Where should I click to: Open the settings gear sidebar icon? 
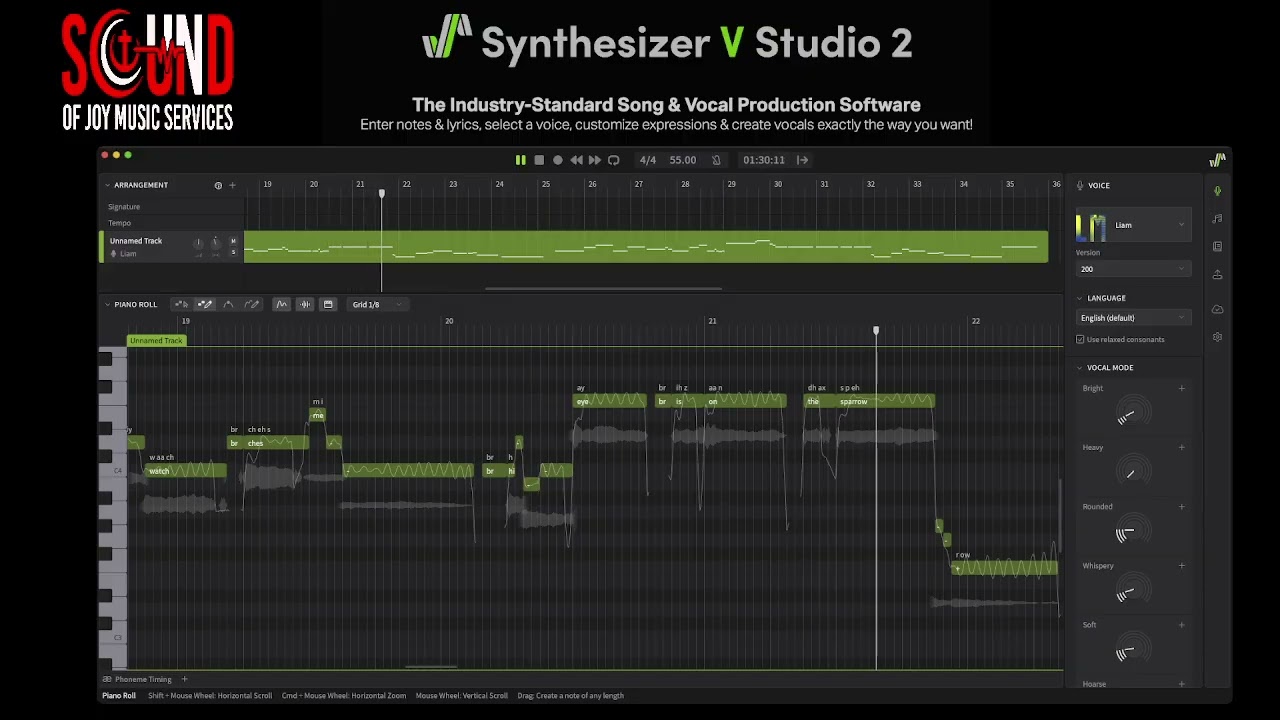[x=1217, y=337]
